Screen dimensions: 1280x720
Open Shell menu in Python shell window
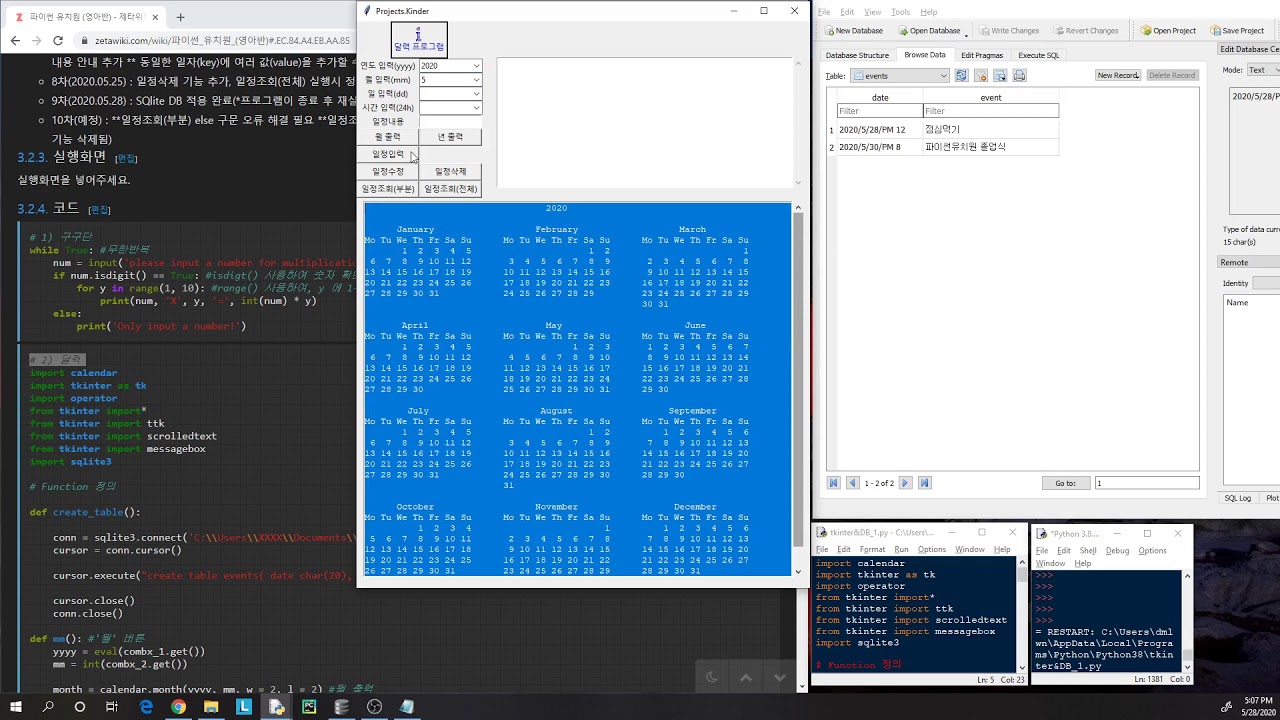[x=1088, y=550]
